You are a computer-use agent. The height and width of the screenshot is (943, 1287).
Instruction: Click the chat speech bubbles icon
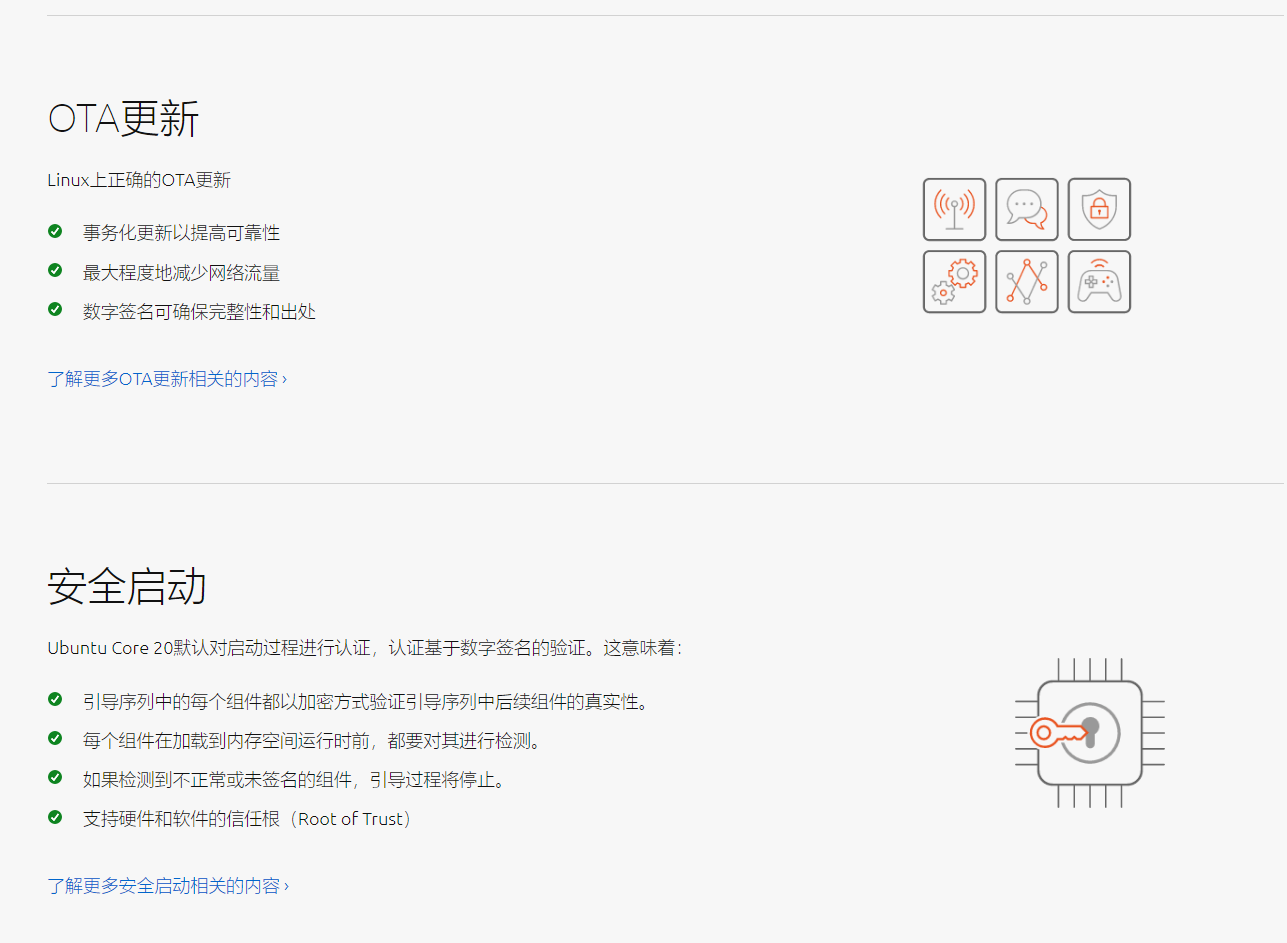(1027, 209)
